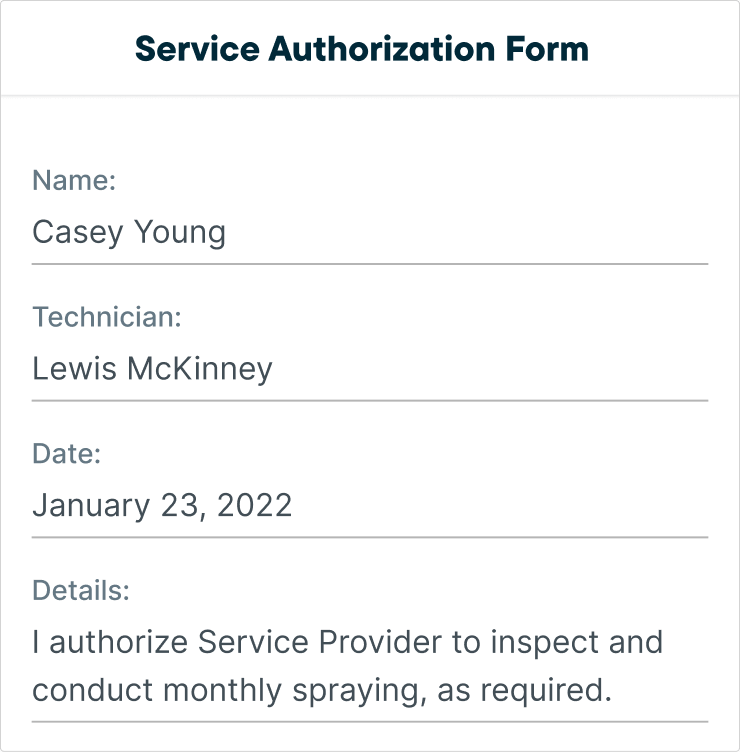Image resolution: width=740 pixels, height=752 pixels.
Task: Place cursor on the word McKinney
Action: coord(200,369)
